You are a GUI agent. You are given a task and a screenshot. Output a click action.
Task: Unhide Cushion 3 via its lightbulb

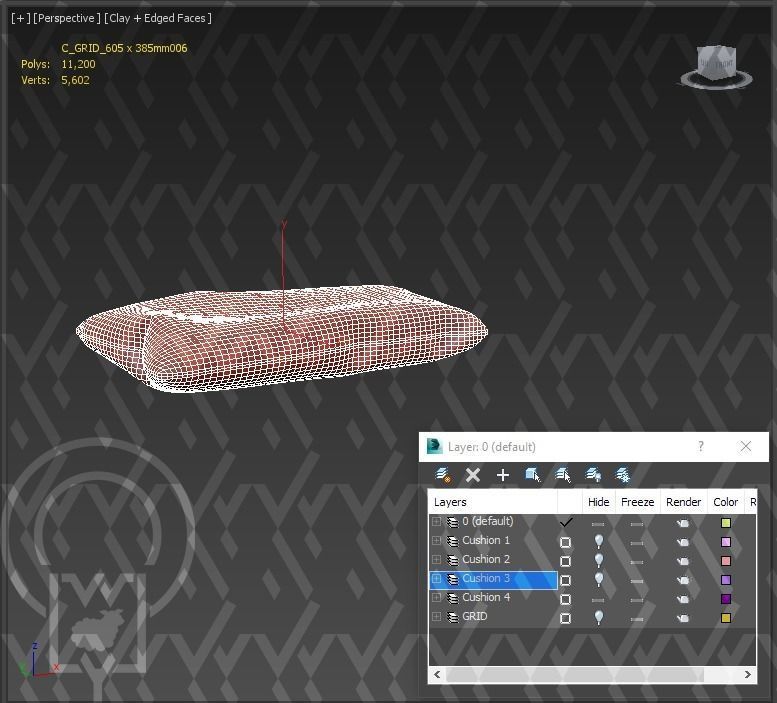pos(599,579)
